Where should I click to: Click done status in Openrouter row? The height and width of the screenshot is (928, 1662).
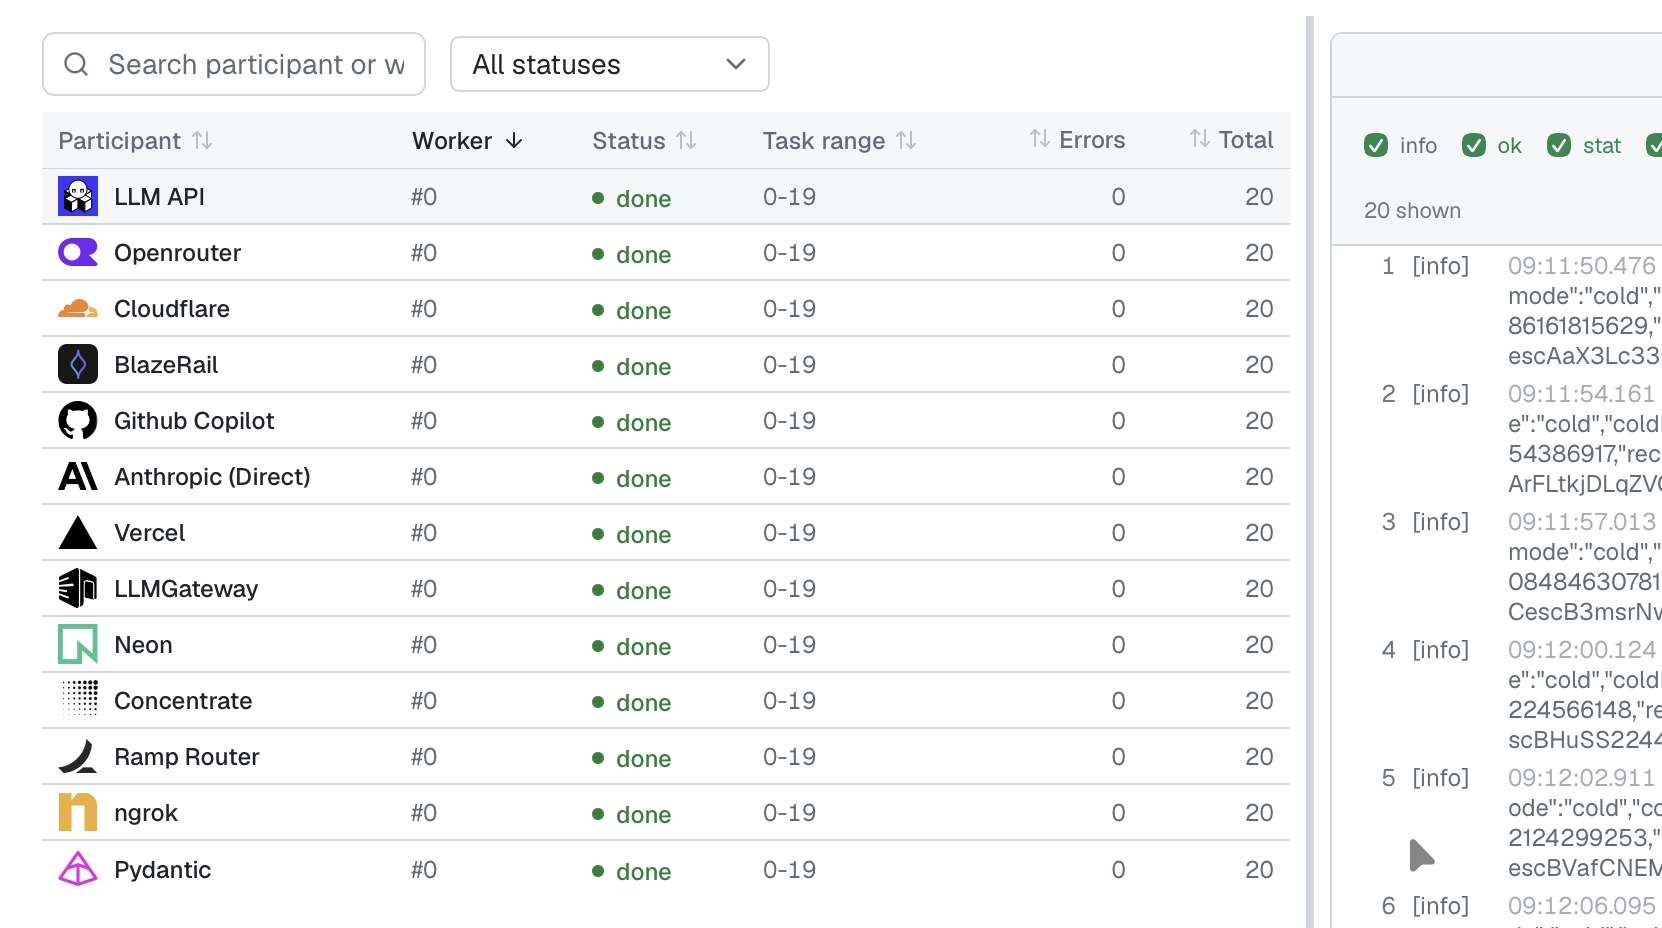(632, 254)
